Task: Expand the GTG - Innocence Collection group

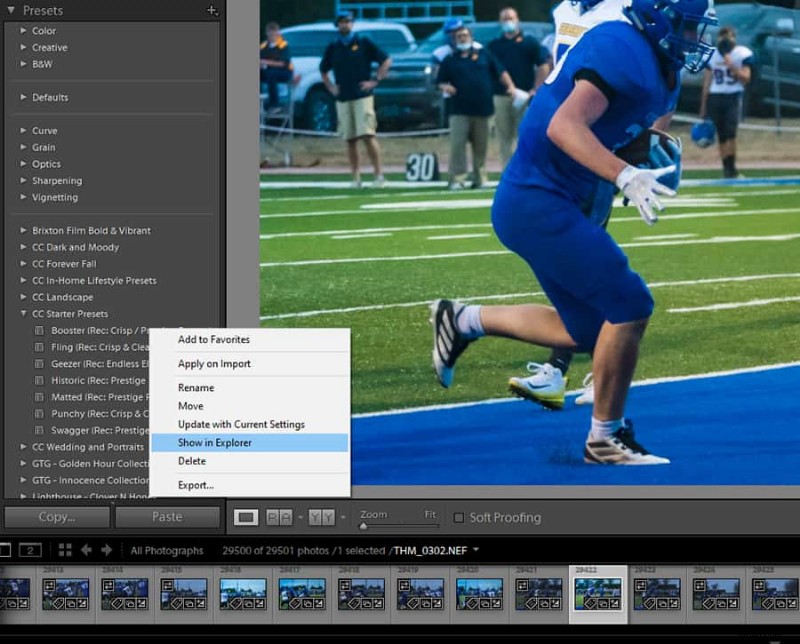Action: coord(23,480)
